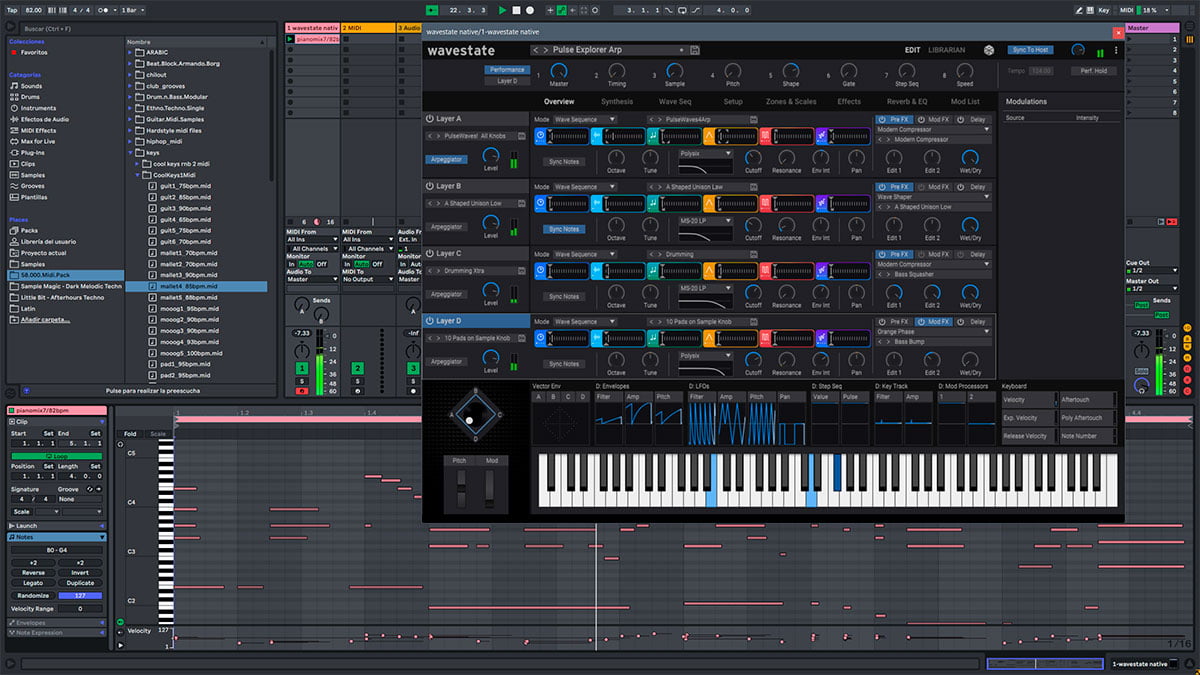The width and height of the screenshot is (1200, 675).
Task: Click the Tap tempo button
Action: tap(12, 10)
